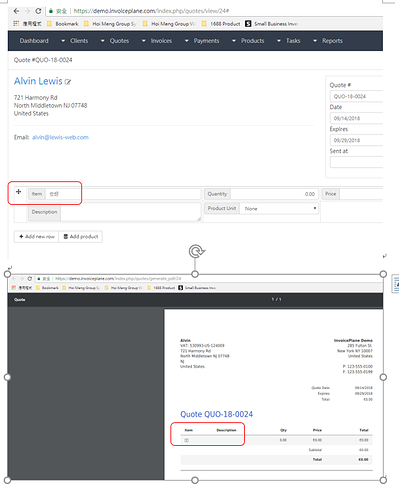Expand the Reports dropdown menu
The height and width of the screenshot is (500, 399).
[328, 41]
